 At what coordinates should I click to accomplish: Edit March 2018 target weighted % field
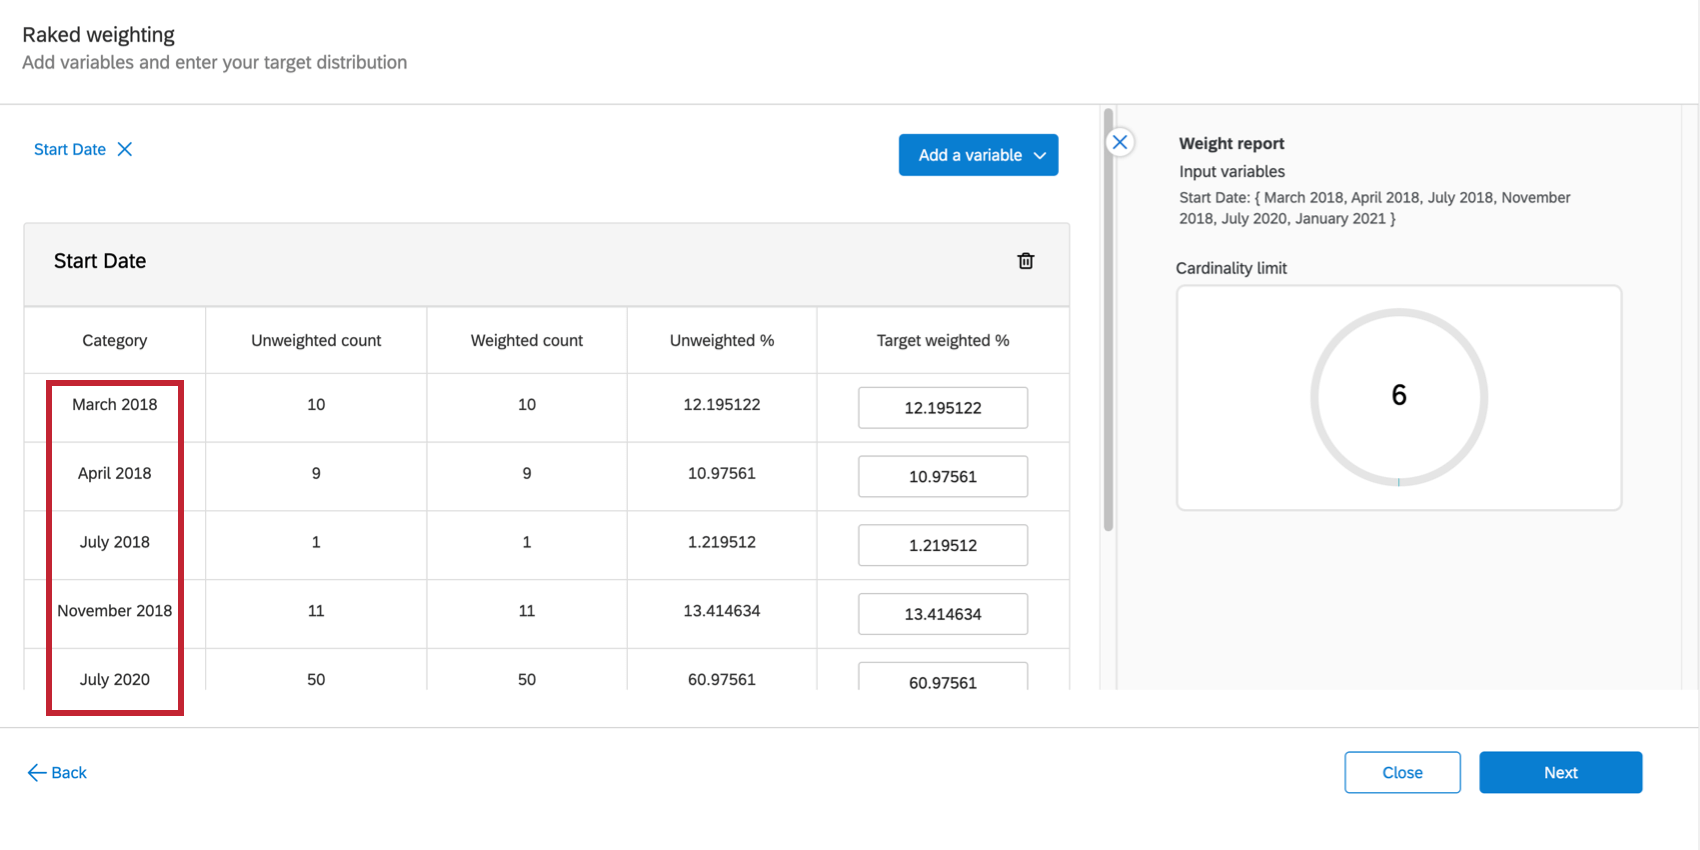point(942,408)
